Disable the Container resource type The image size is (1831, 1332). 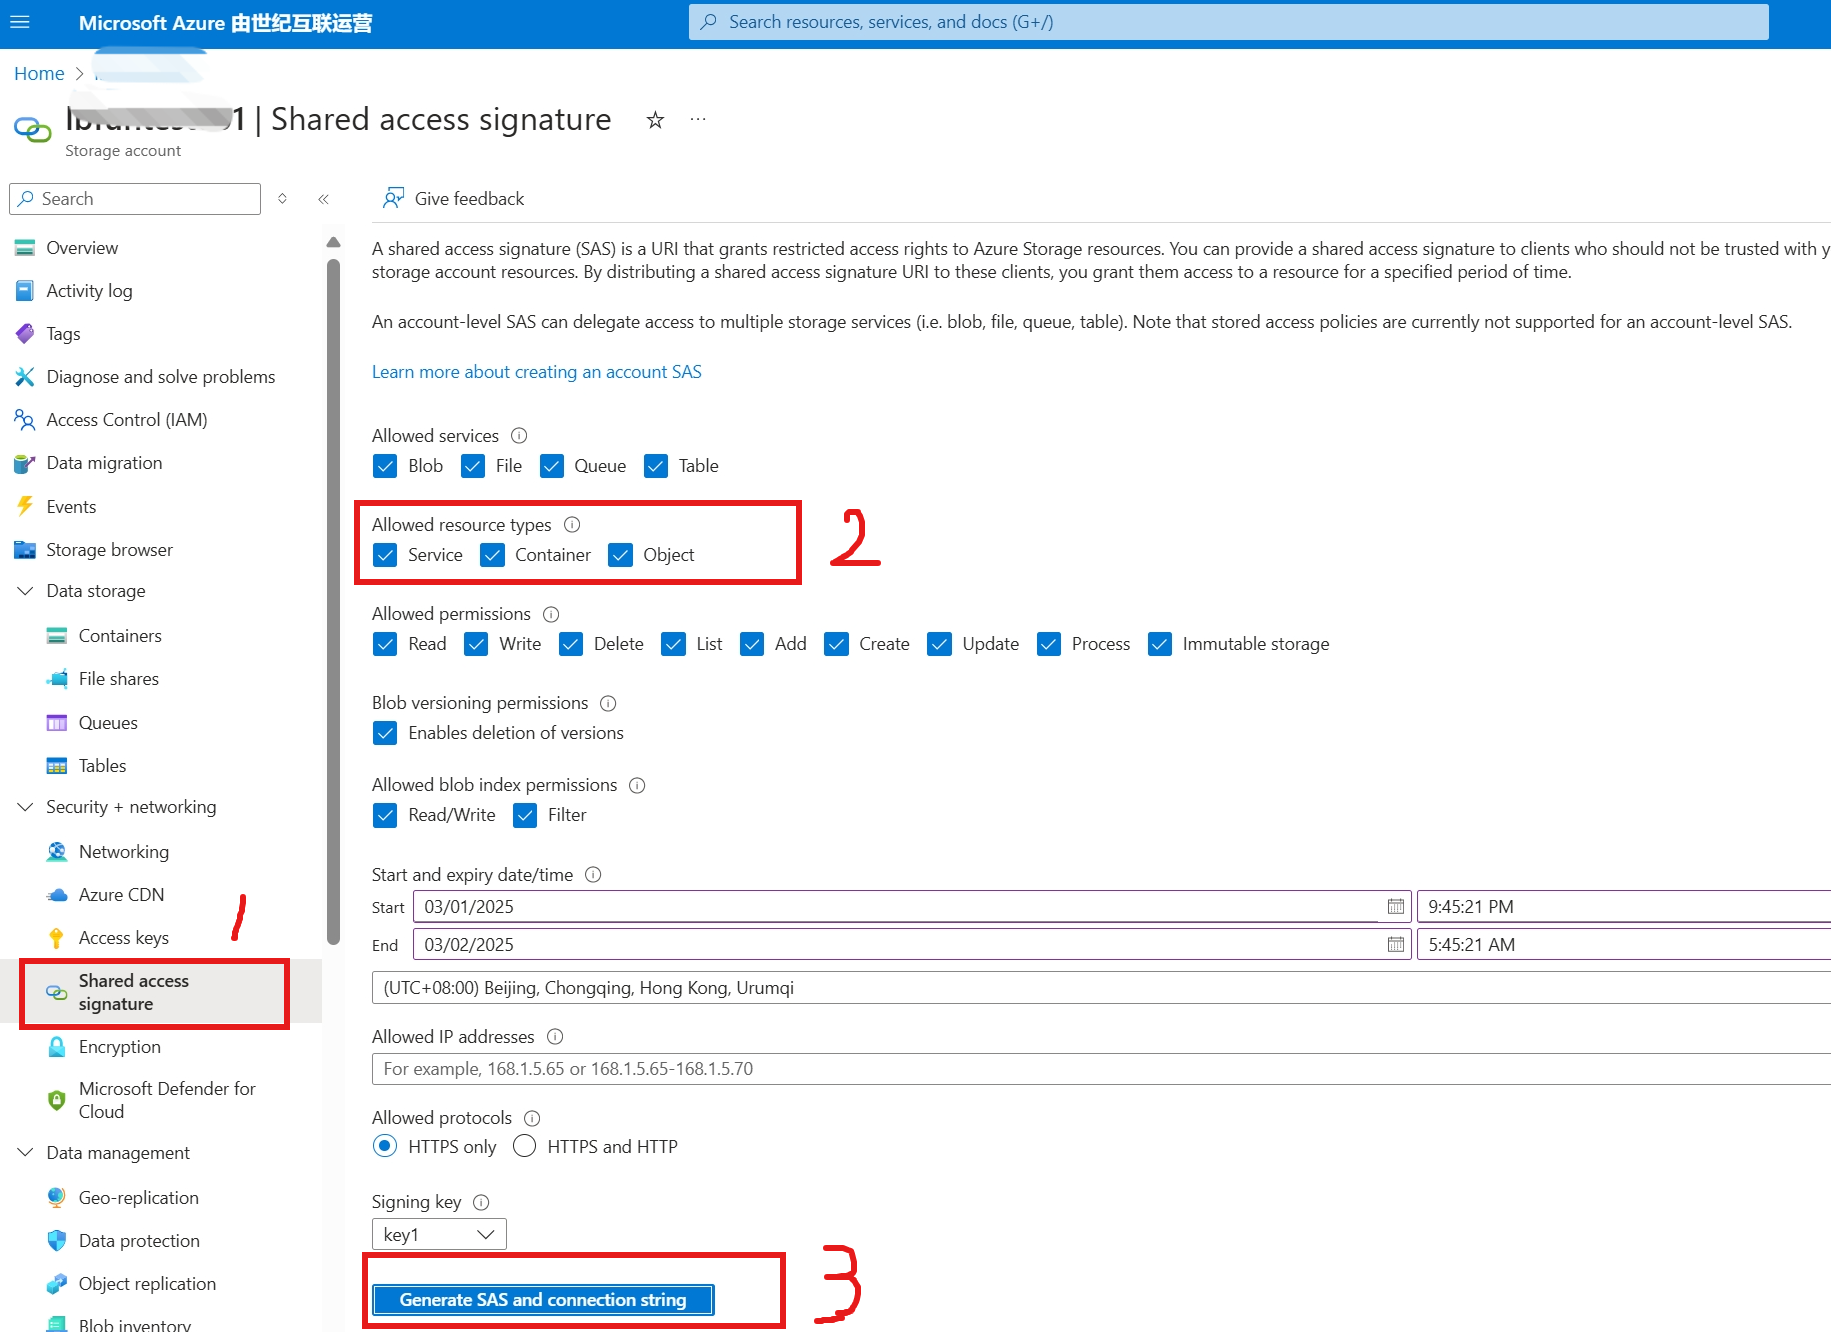click(492, 555)
